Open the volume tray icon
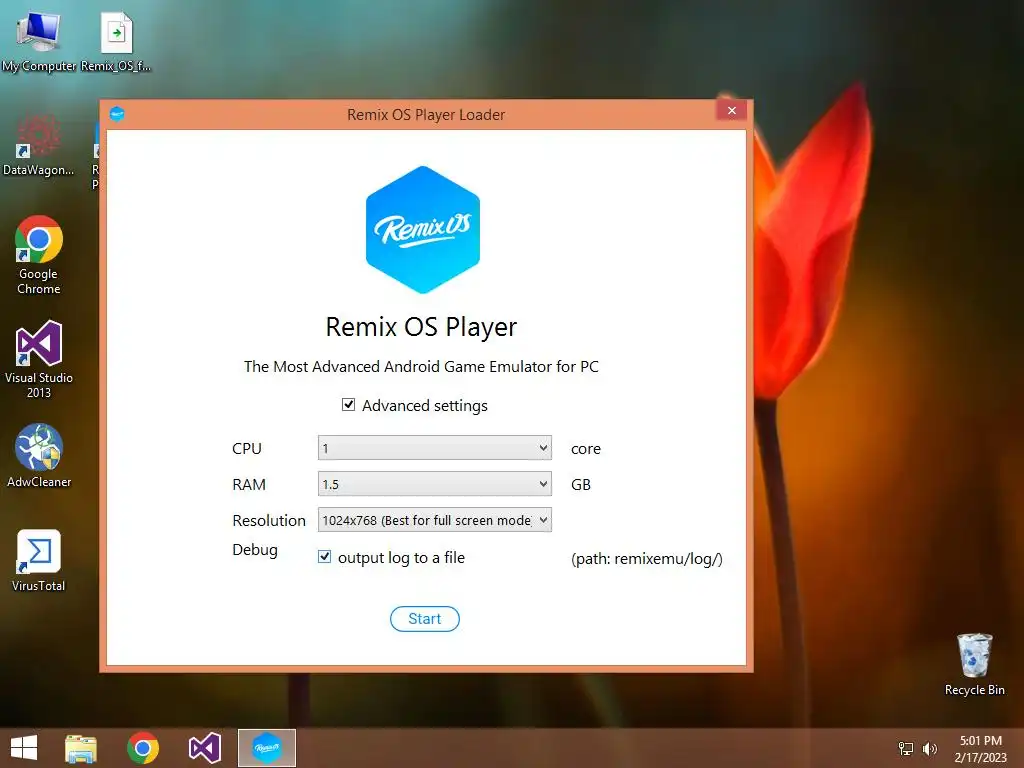 point(929,748)
